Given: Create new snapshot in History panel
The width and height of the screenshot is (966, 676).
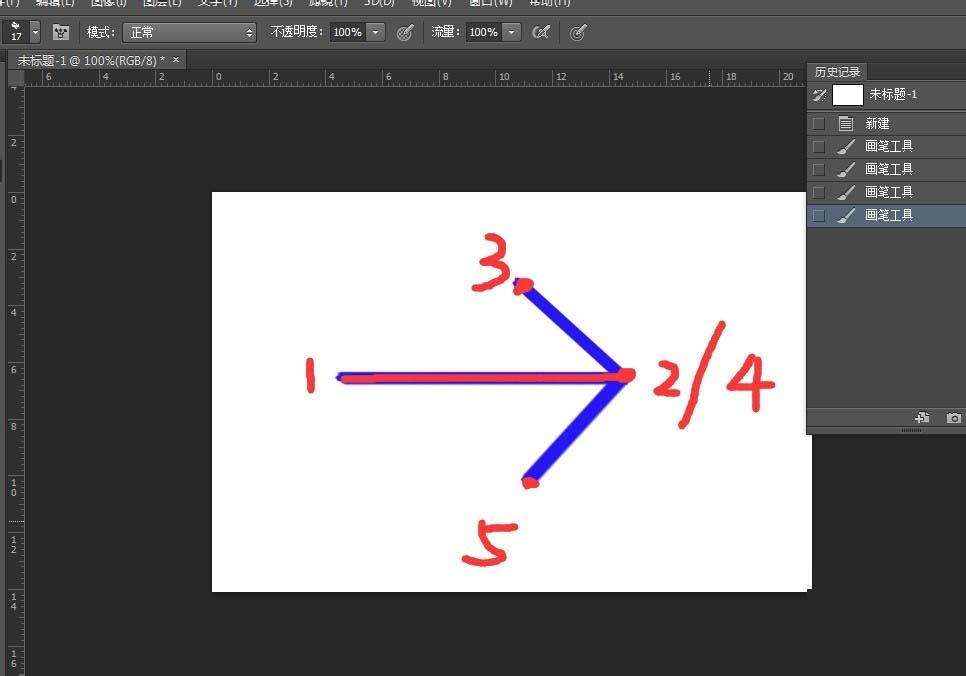Looking at the screenshot, I should pos(952,418).
